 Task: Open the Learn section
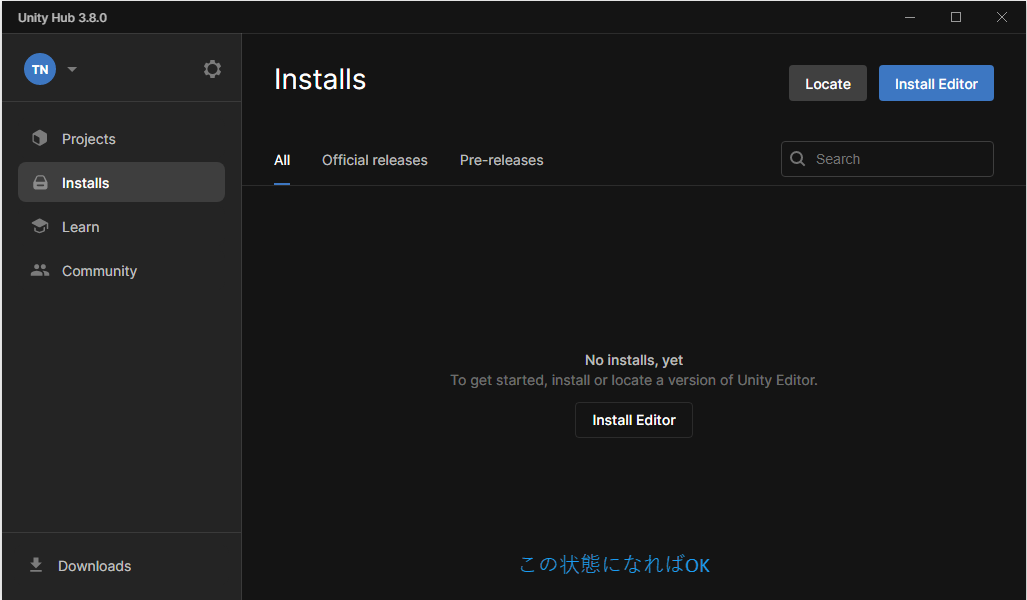click(121, 227)
